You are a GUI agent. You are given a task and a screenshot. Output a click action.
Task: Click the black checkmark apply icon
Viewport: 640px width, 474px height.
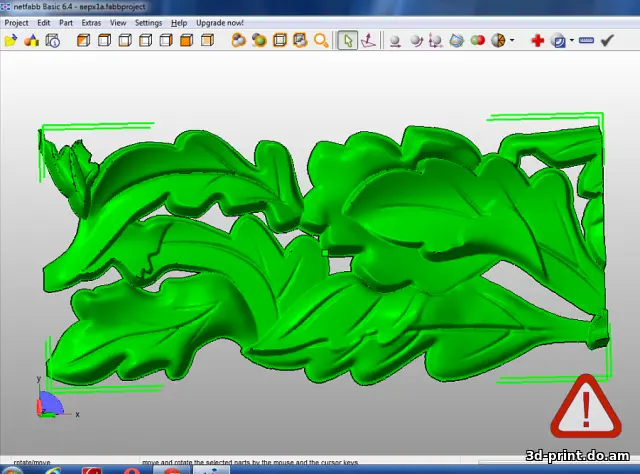click(607, 40)
